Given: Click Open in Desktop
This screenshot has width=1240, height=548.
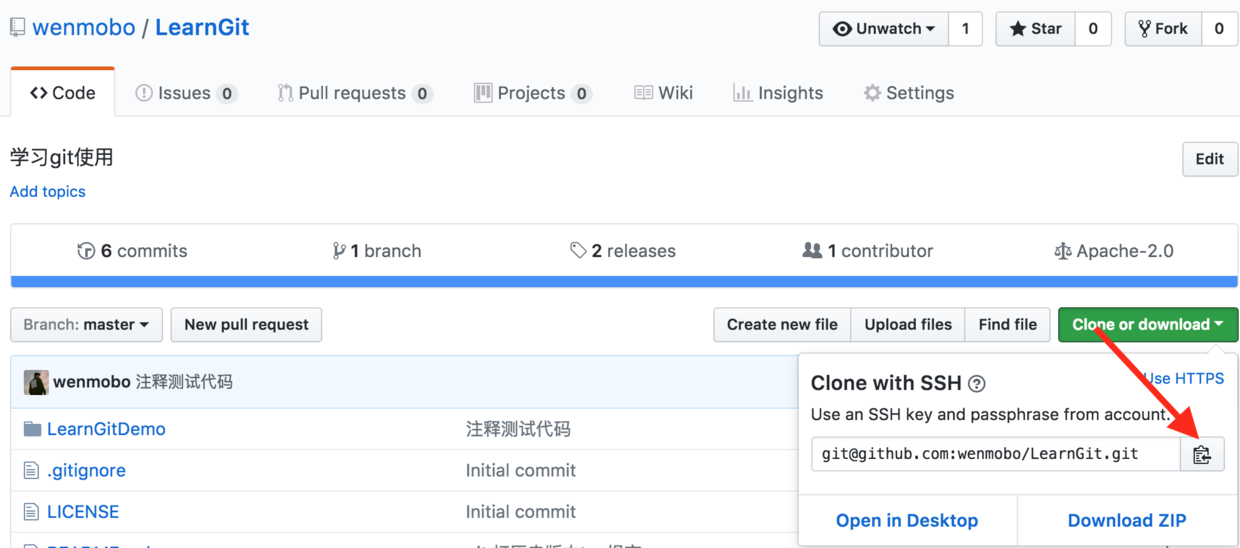Looking at the screenshot, I should point(907,521).
